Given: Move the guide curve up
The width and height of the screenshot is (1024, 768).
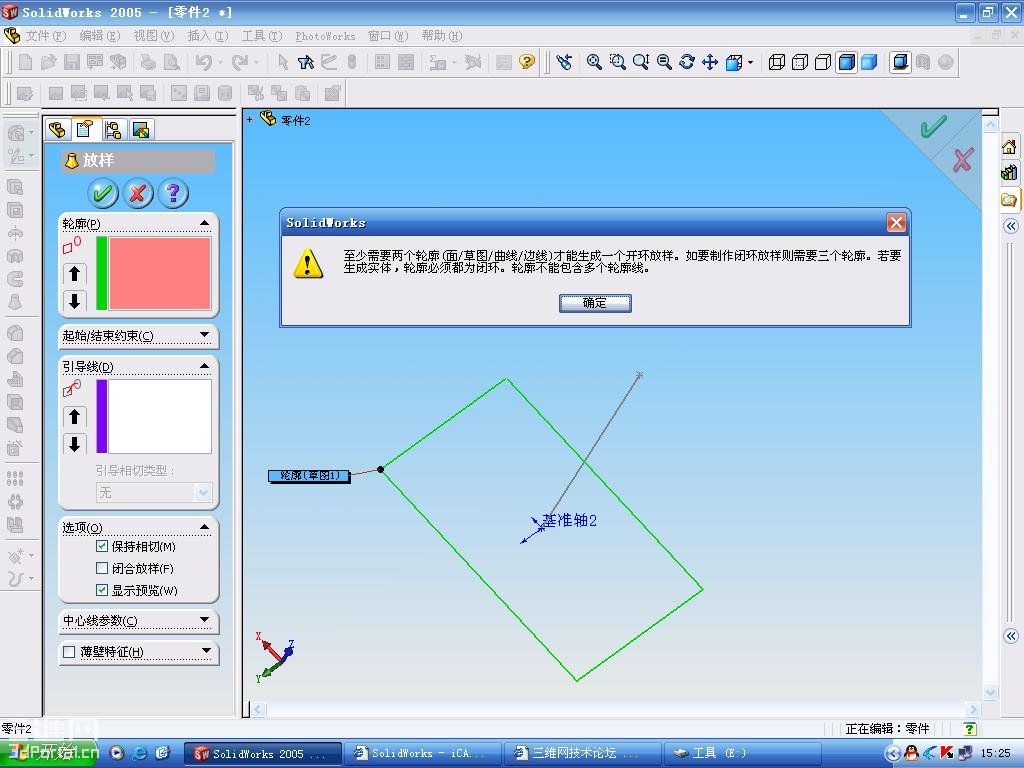Looking at the screenshot, I should [74, 417].
